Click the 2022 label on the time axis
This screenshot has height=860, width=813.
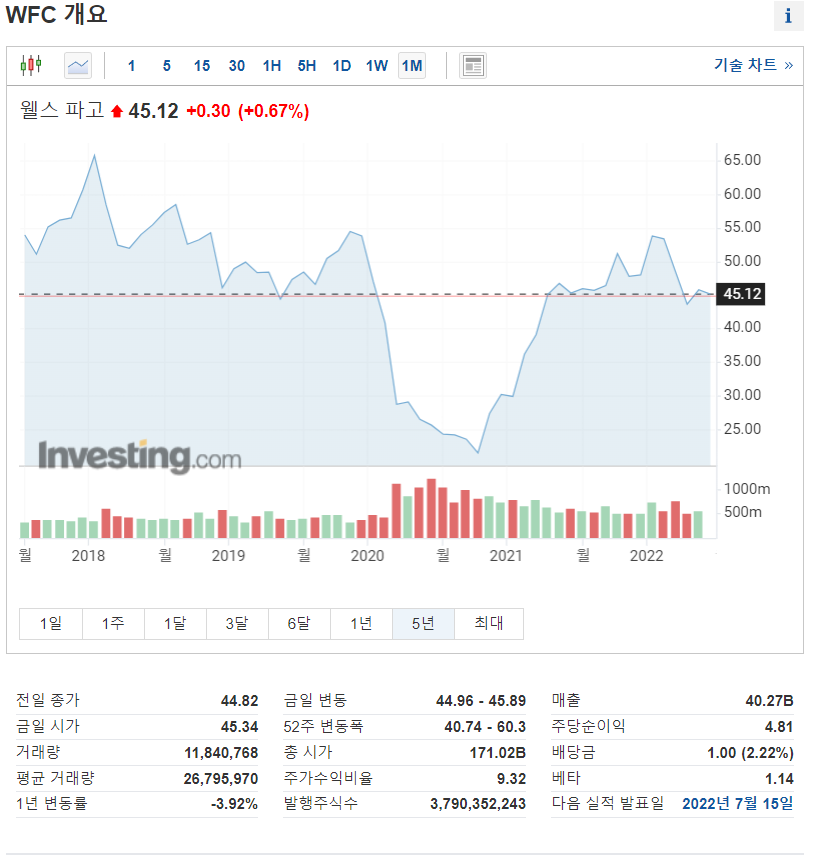point(646,556)
